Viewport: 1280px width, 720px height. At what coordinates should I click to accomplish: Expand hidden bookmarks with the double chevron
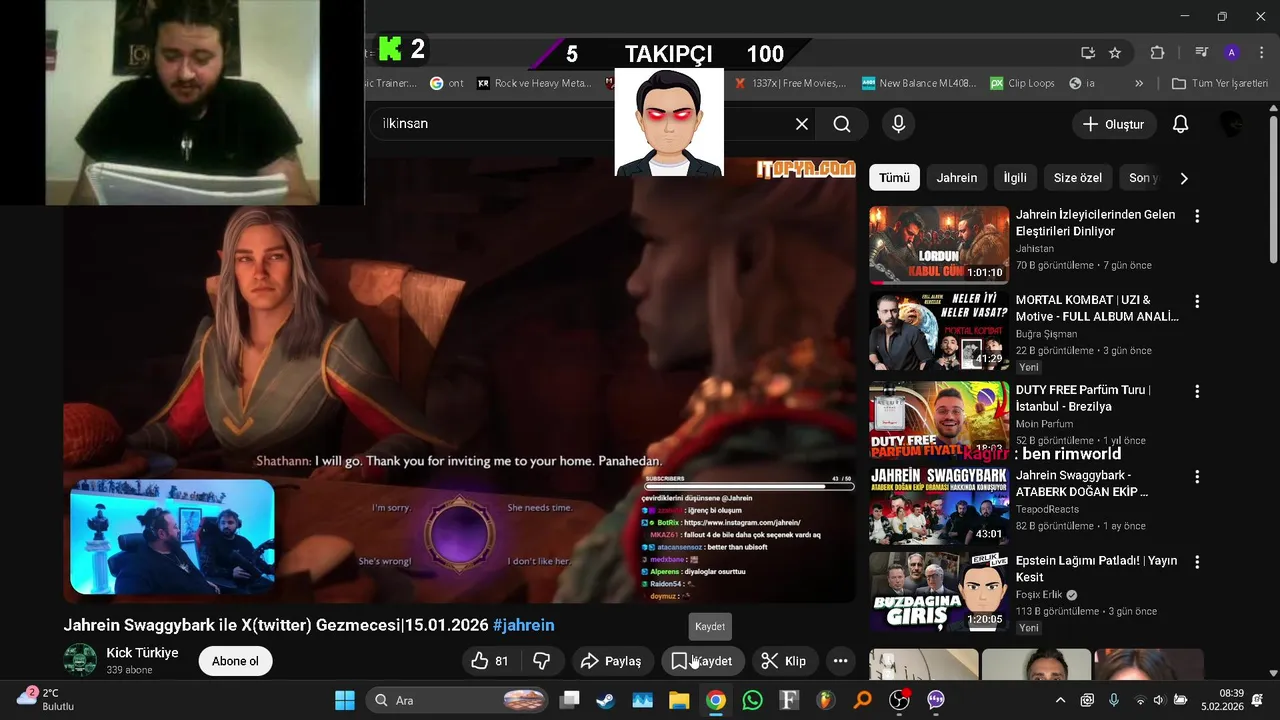click(1139, 83)
